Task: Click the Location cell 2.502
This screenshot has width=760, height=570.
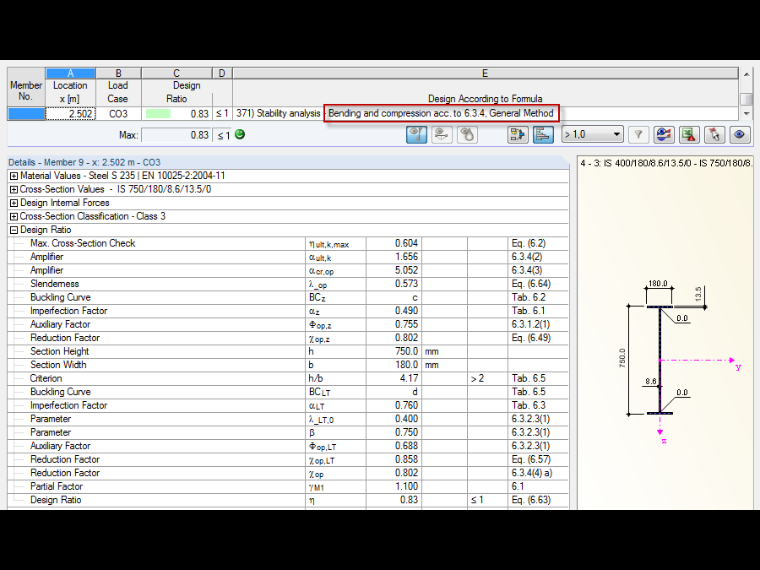Action: tap(70, 114)
